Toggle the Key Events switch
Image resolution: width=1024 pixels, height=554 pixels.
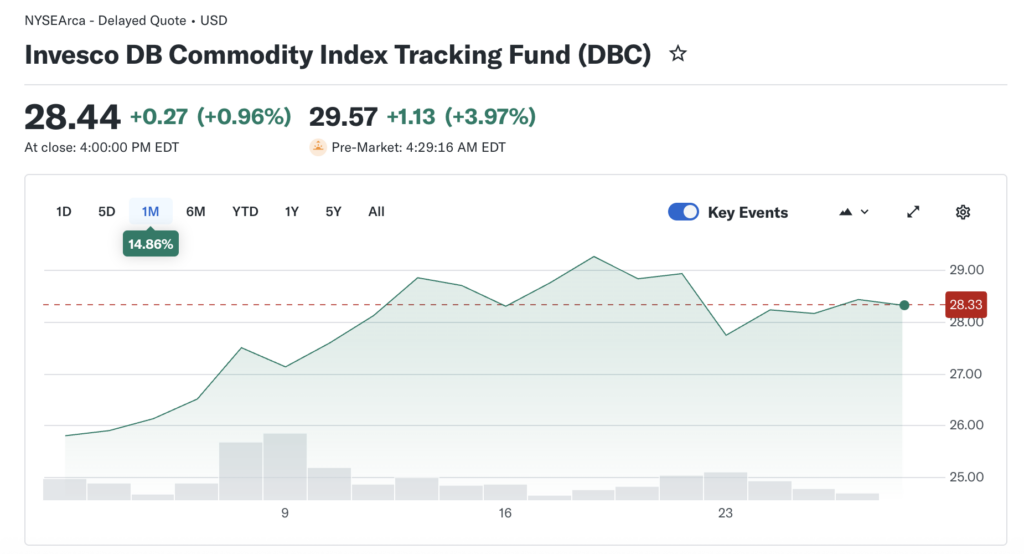683,212
